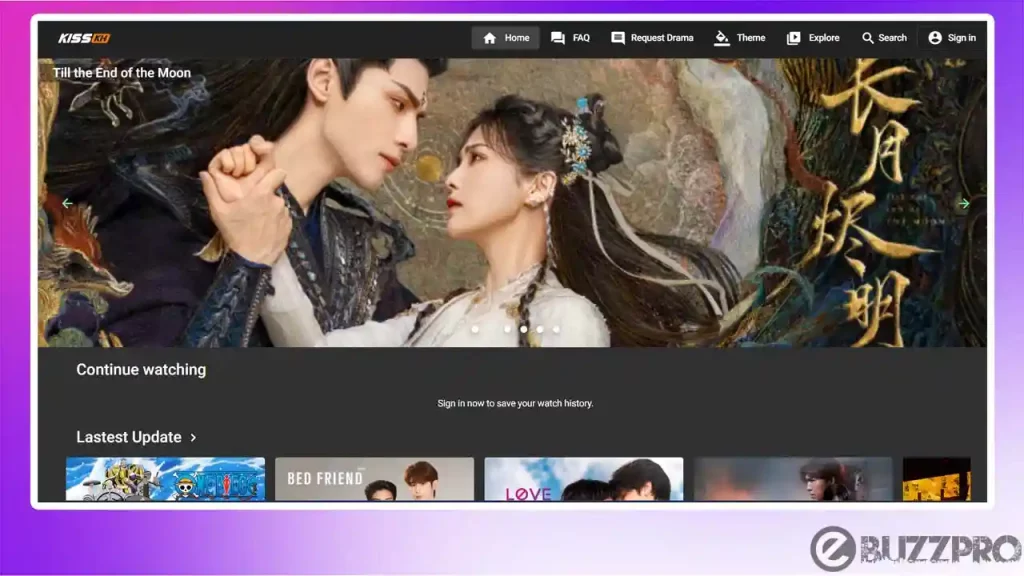Viewport: 1024px width, 576px height.
Task: Click the Home house icon
Action: (x=490, y=38)
